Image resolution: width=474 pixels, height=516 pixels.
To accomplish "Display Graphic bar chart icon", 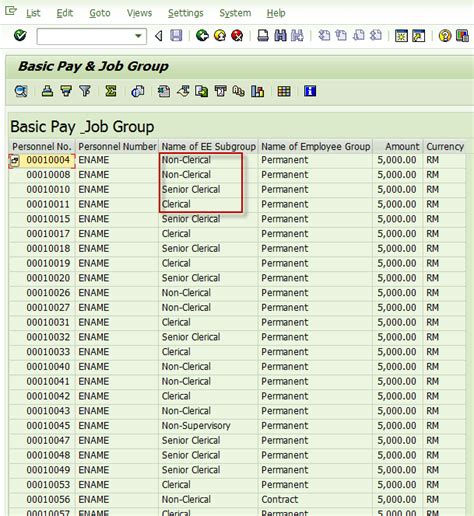I will [x=257, y=91].
